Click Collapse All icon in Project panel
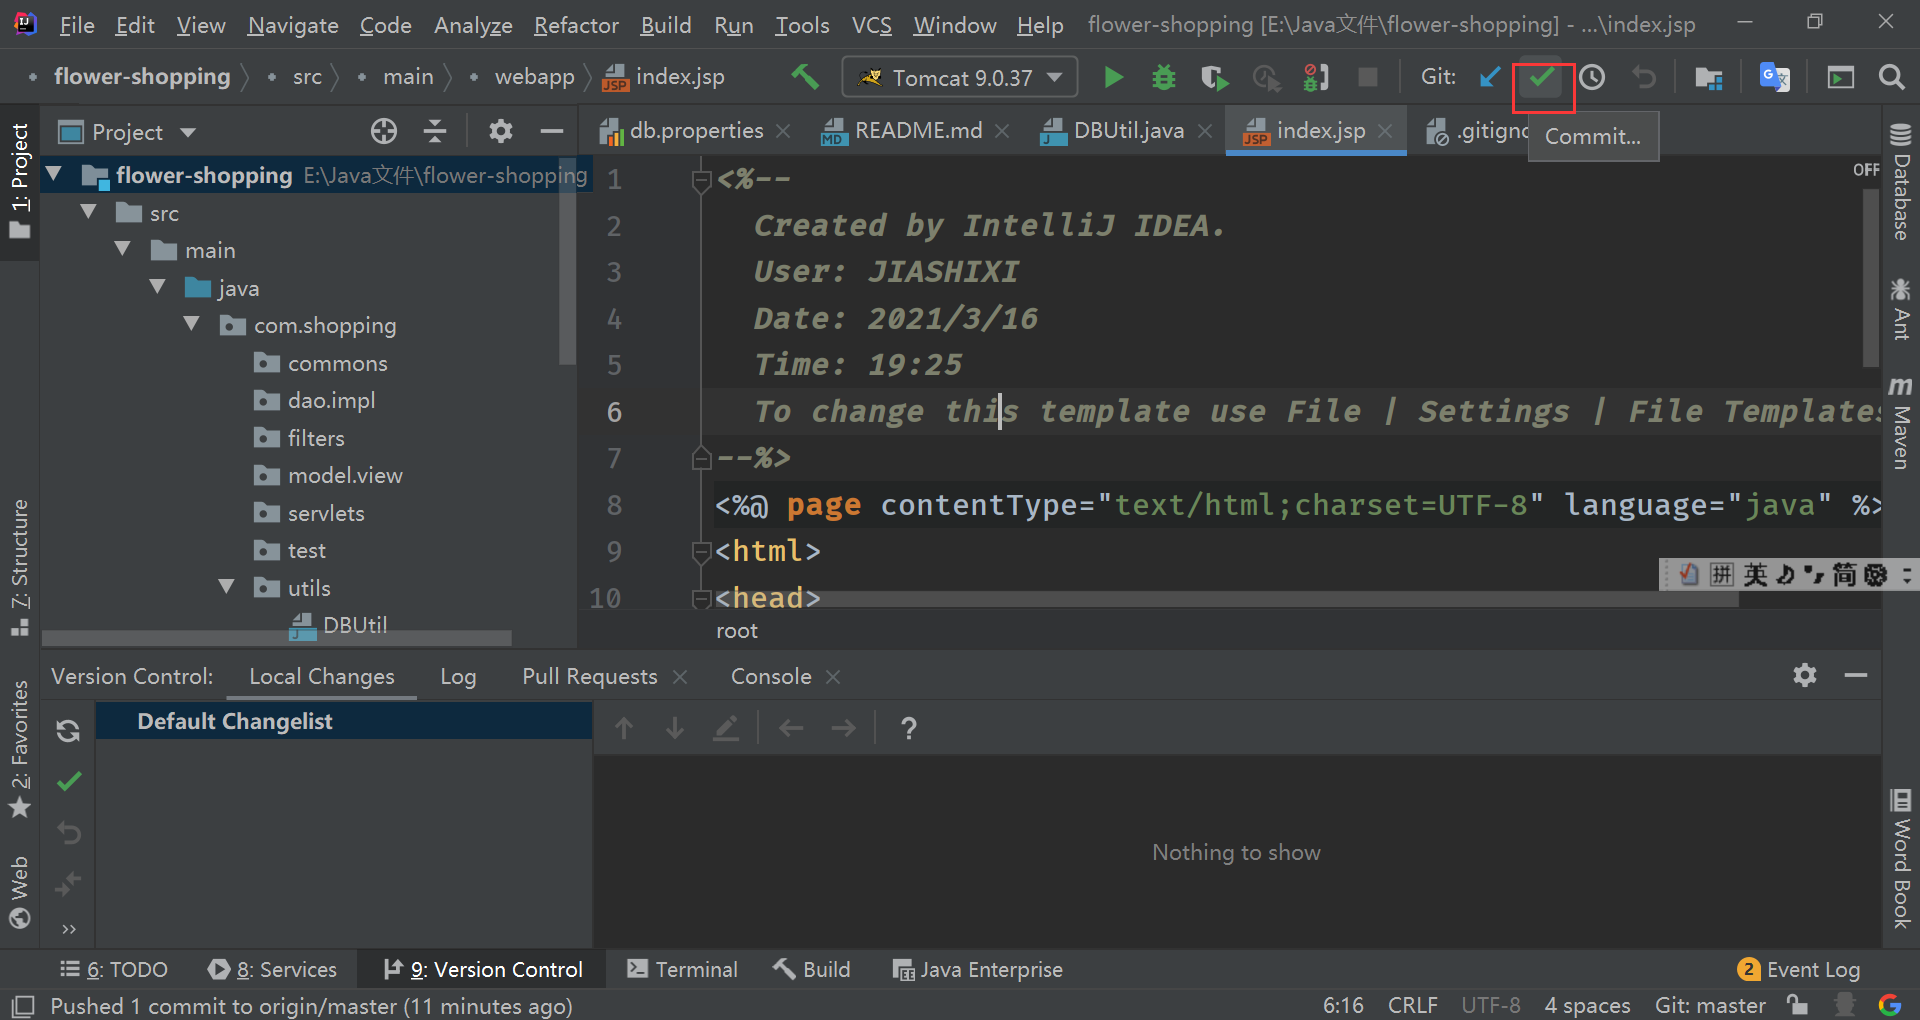Viewport: 1920px width, 1020px height. click(x=435, y=131)
